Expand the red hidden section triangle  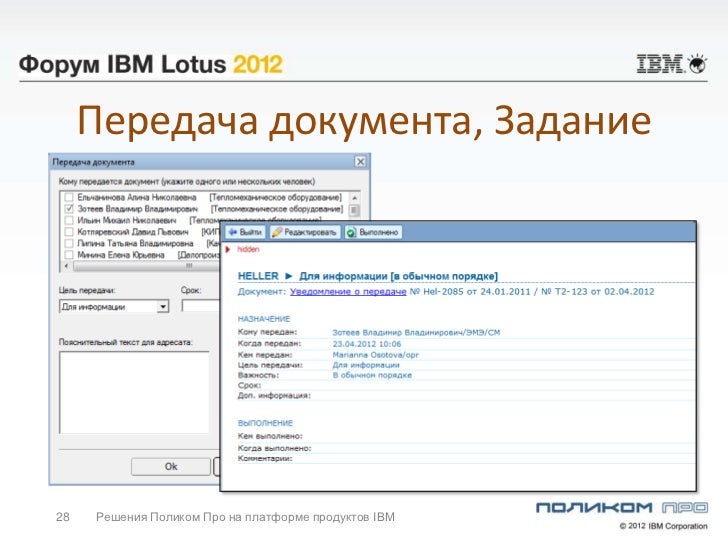pyautogui.click(x=228, y=250)
